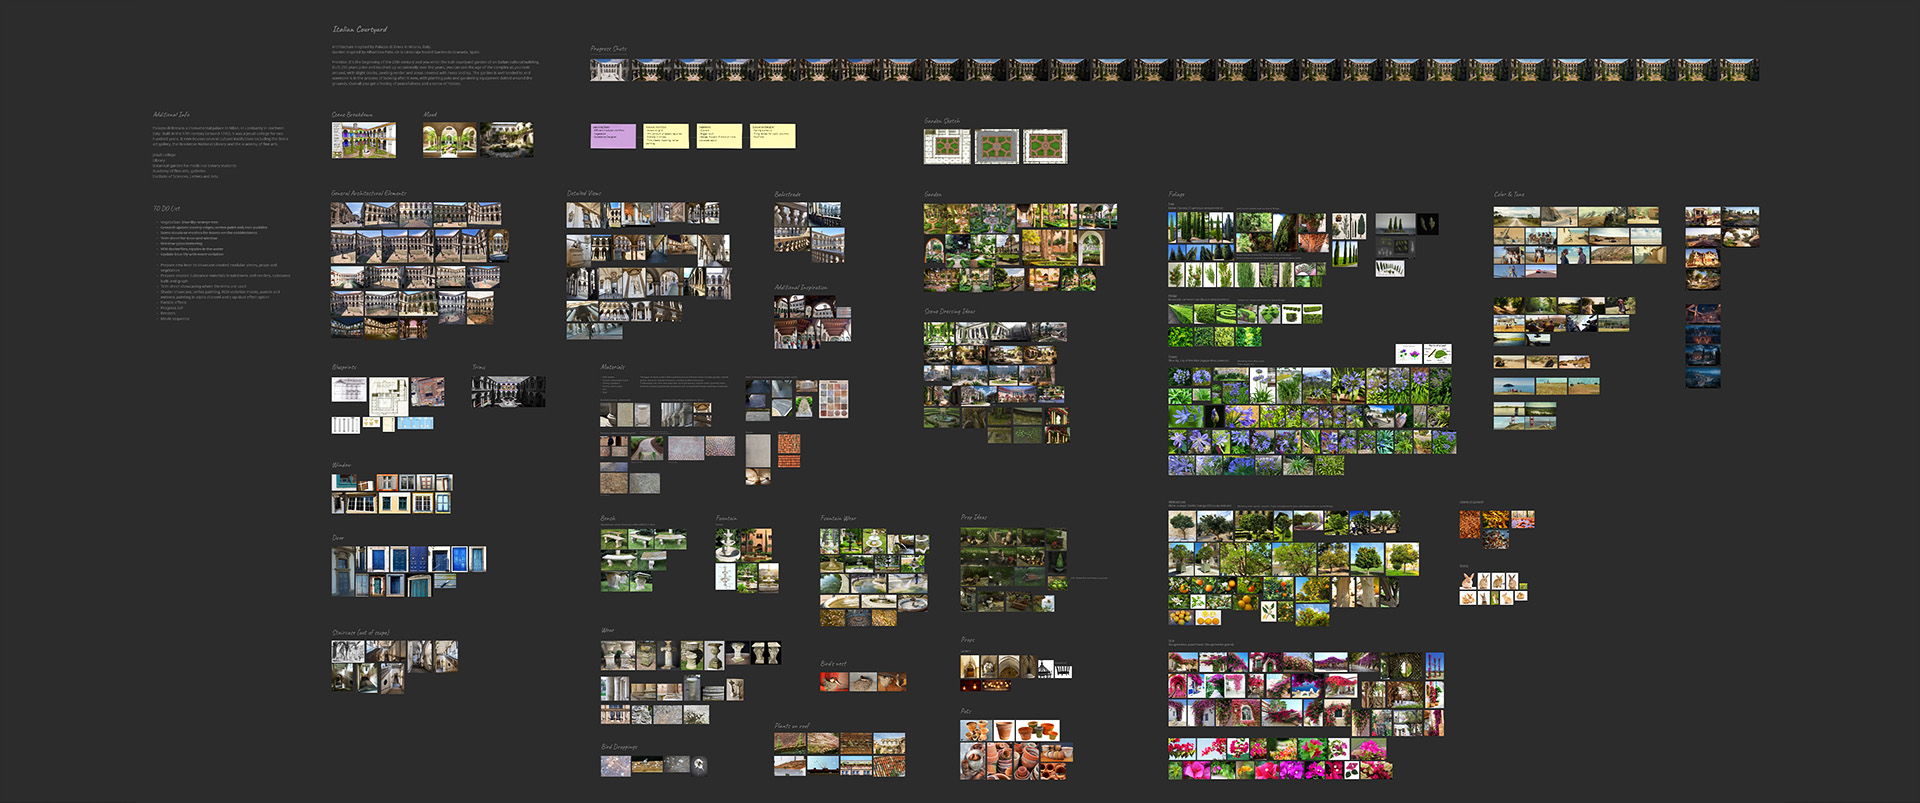Select the 'Door' section label
Screen dimensions: 1920x803
338,538
